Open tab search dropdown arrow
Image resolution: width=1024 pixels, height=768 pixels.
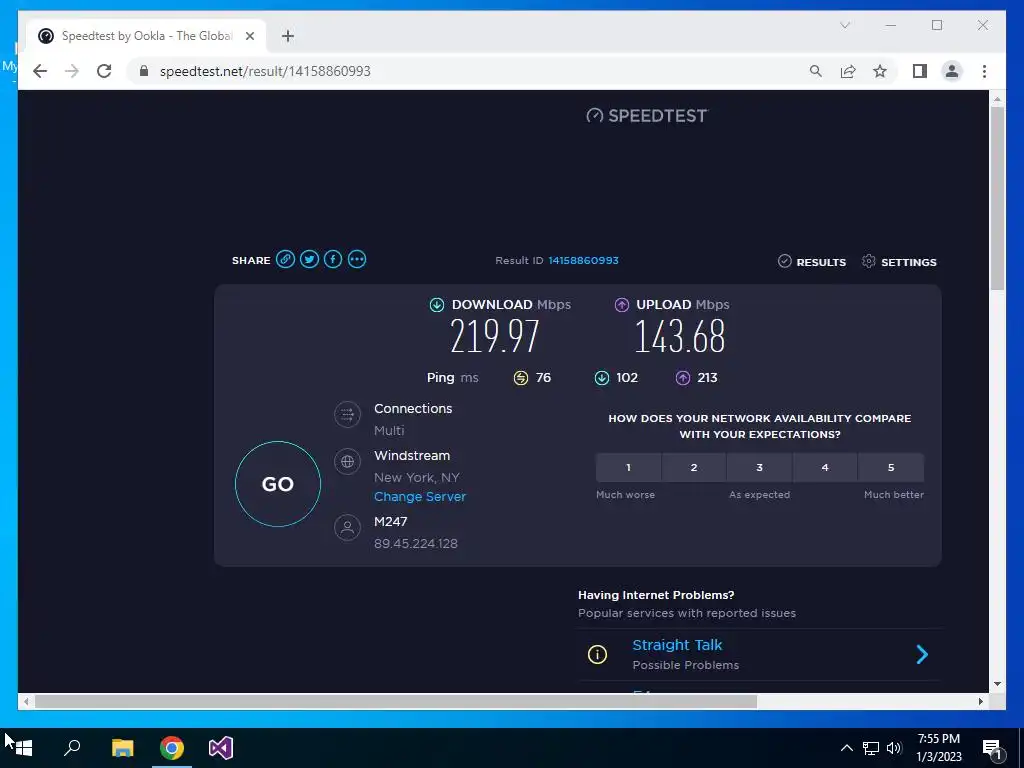844,25
